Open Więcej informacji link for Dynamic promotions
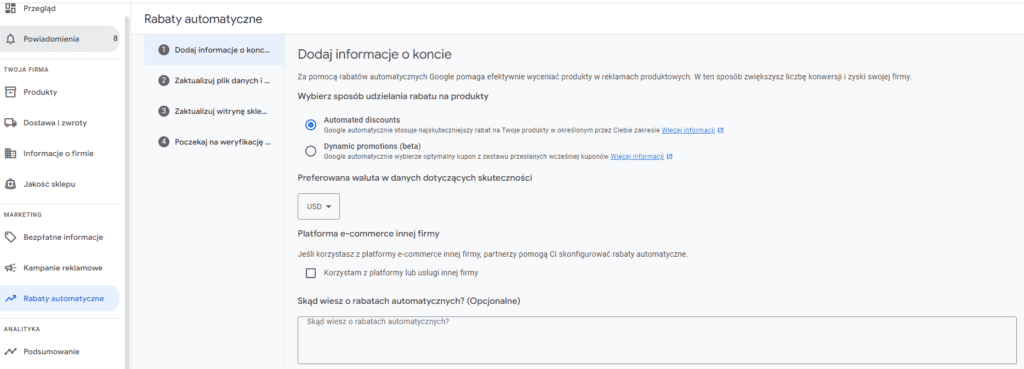This screenshot has height=369, width=1024. click(x=637, y=157)
